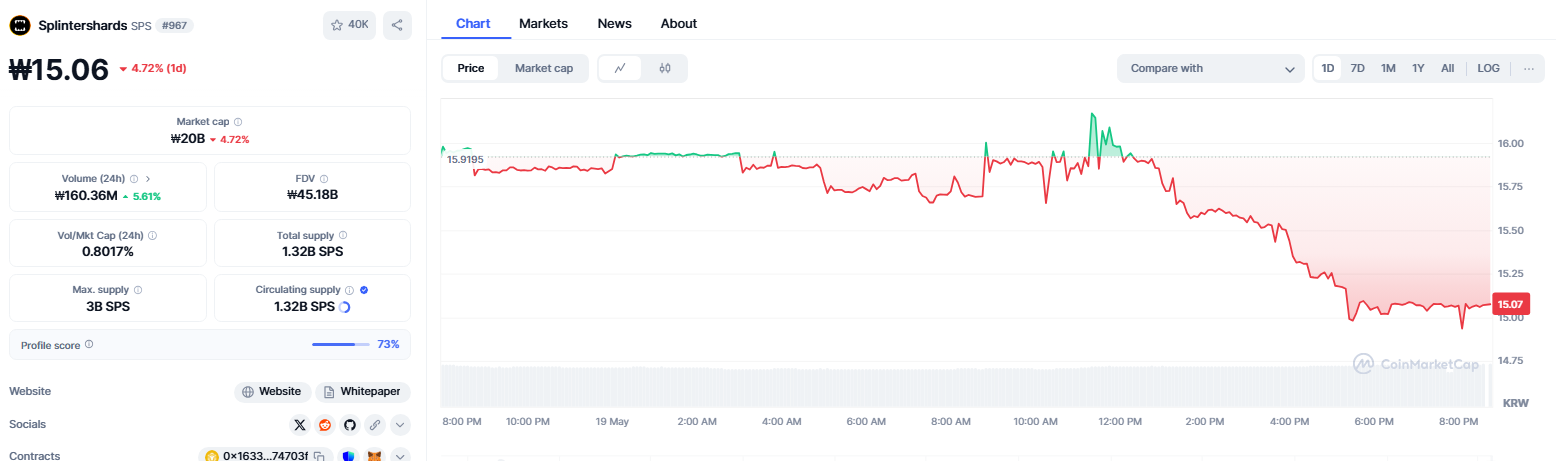Screen dimensions: 1556x461
Task: Click the Profile score info icon
Action: pyautogui.click(x=89, y=344)
